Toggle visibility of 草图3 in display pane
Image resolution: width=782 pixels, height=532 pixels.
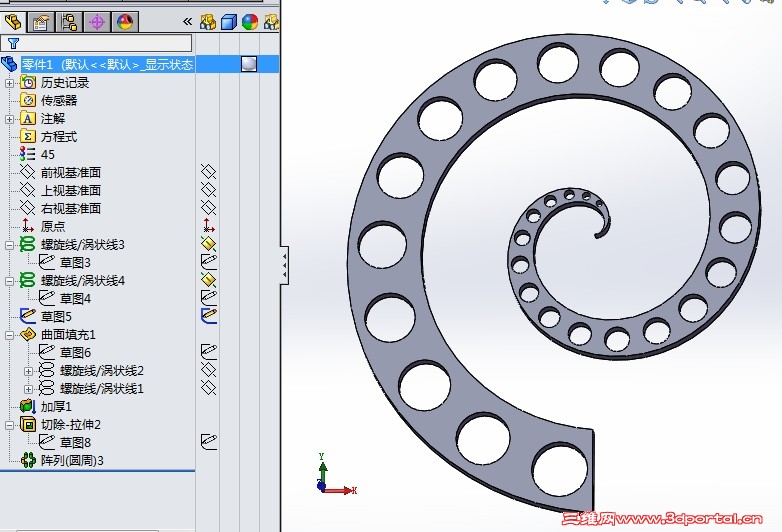[x=209, y=261]
